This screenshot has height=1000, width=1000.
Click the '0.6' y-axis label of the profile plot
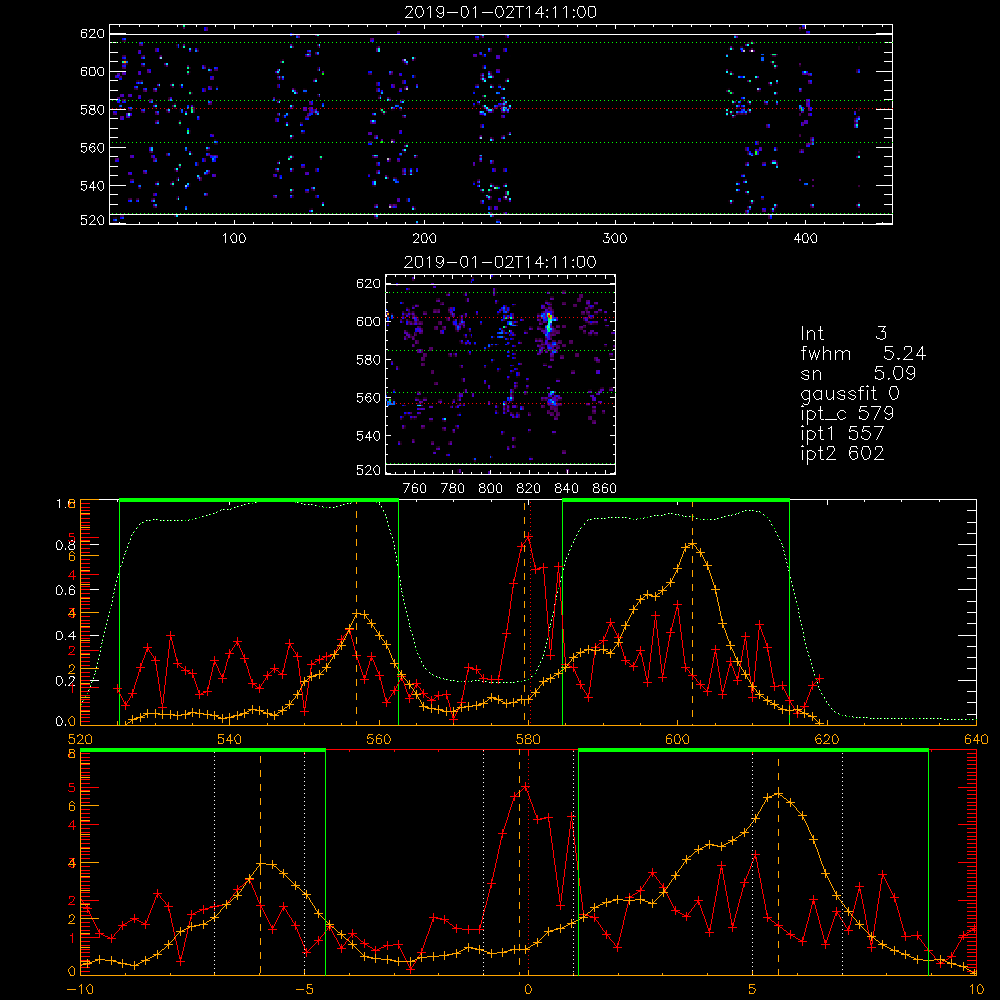point(65,590)
